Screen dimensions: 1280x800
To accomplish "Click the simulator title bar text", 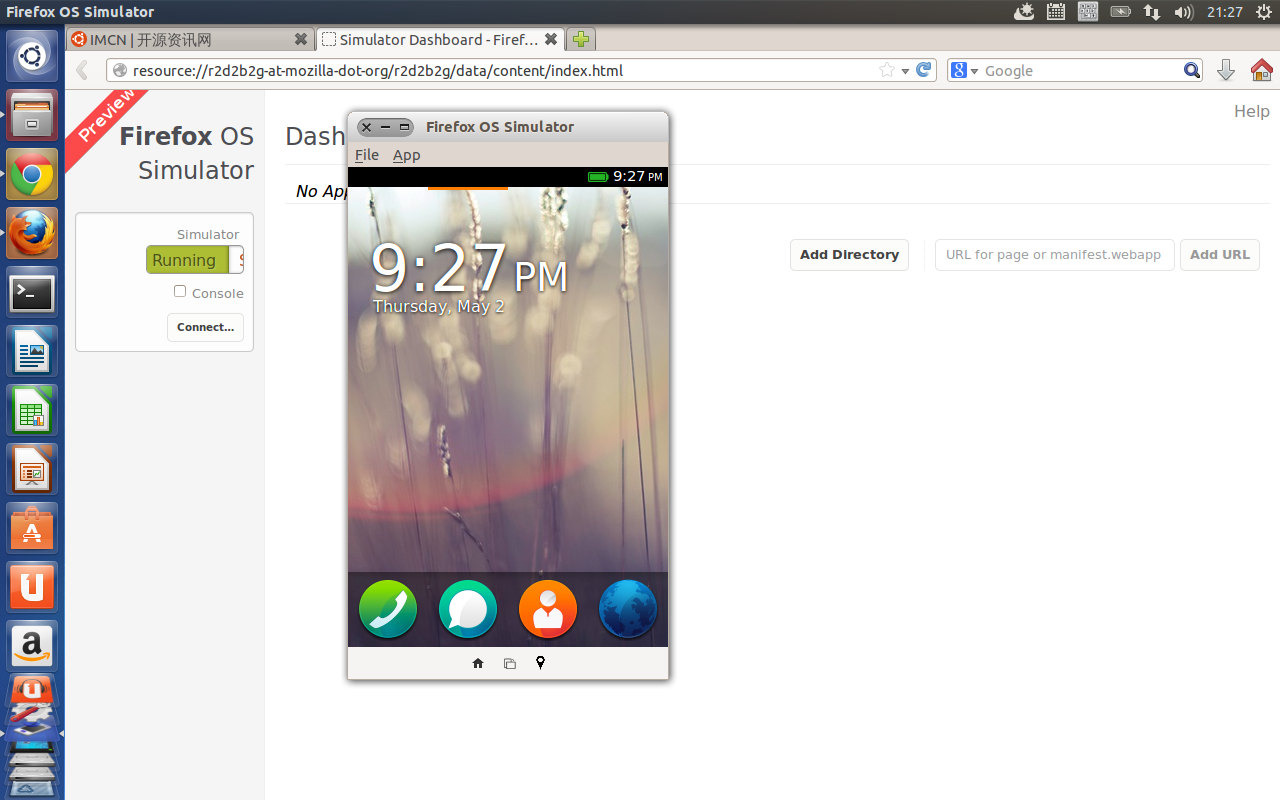I will pos(500,127).
